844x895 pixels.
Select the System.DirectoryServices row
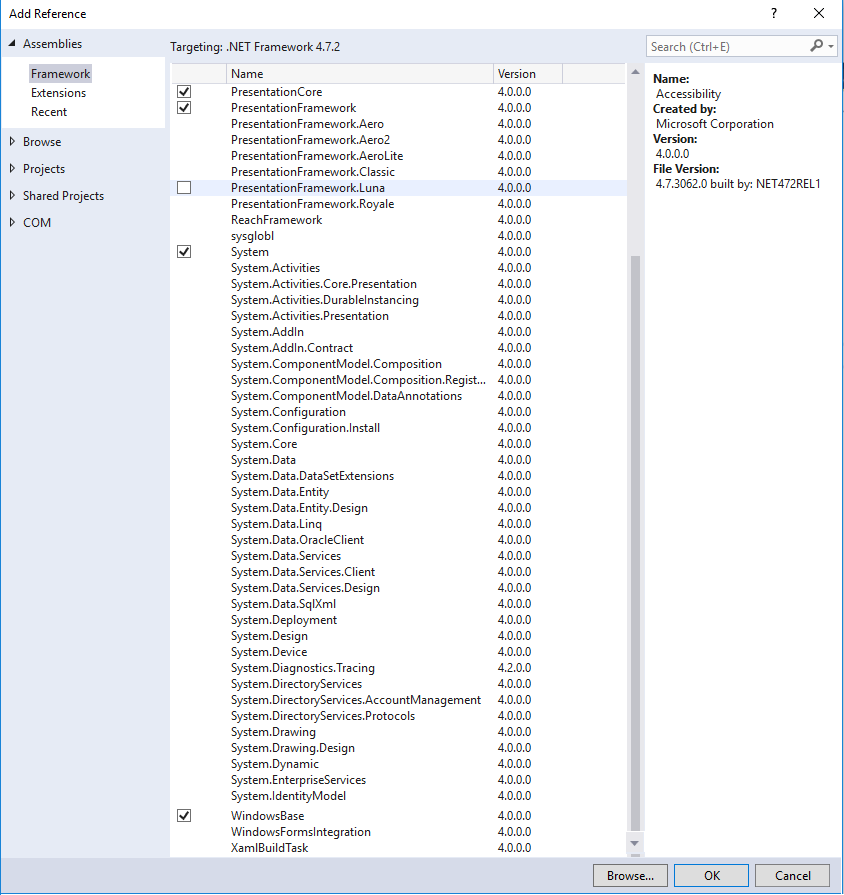[x=398, y=683]
